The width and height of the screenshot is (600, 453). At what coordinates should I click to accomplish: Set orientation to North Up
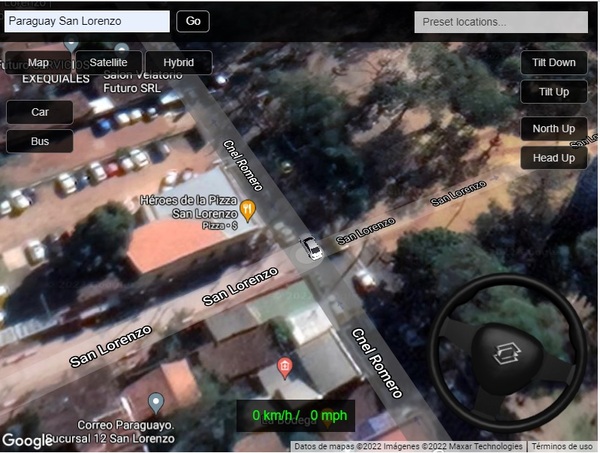(554, 129)
